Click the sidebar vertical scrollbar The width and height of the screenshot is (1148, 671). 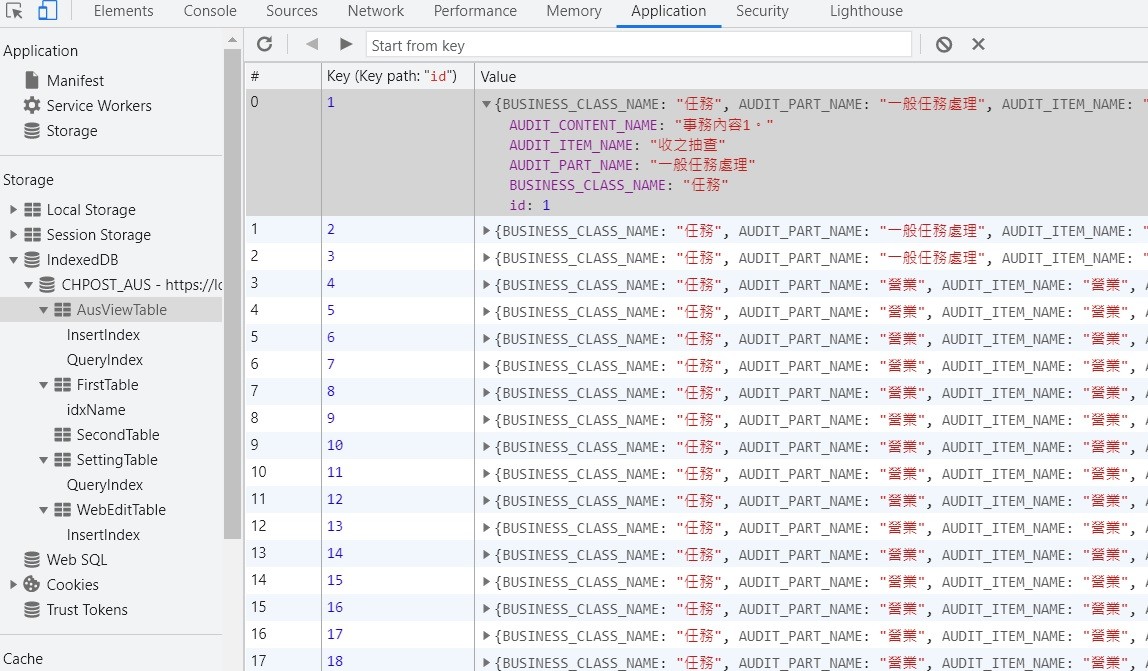point(232,300)
